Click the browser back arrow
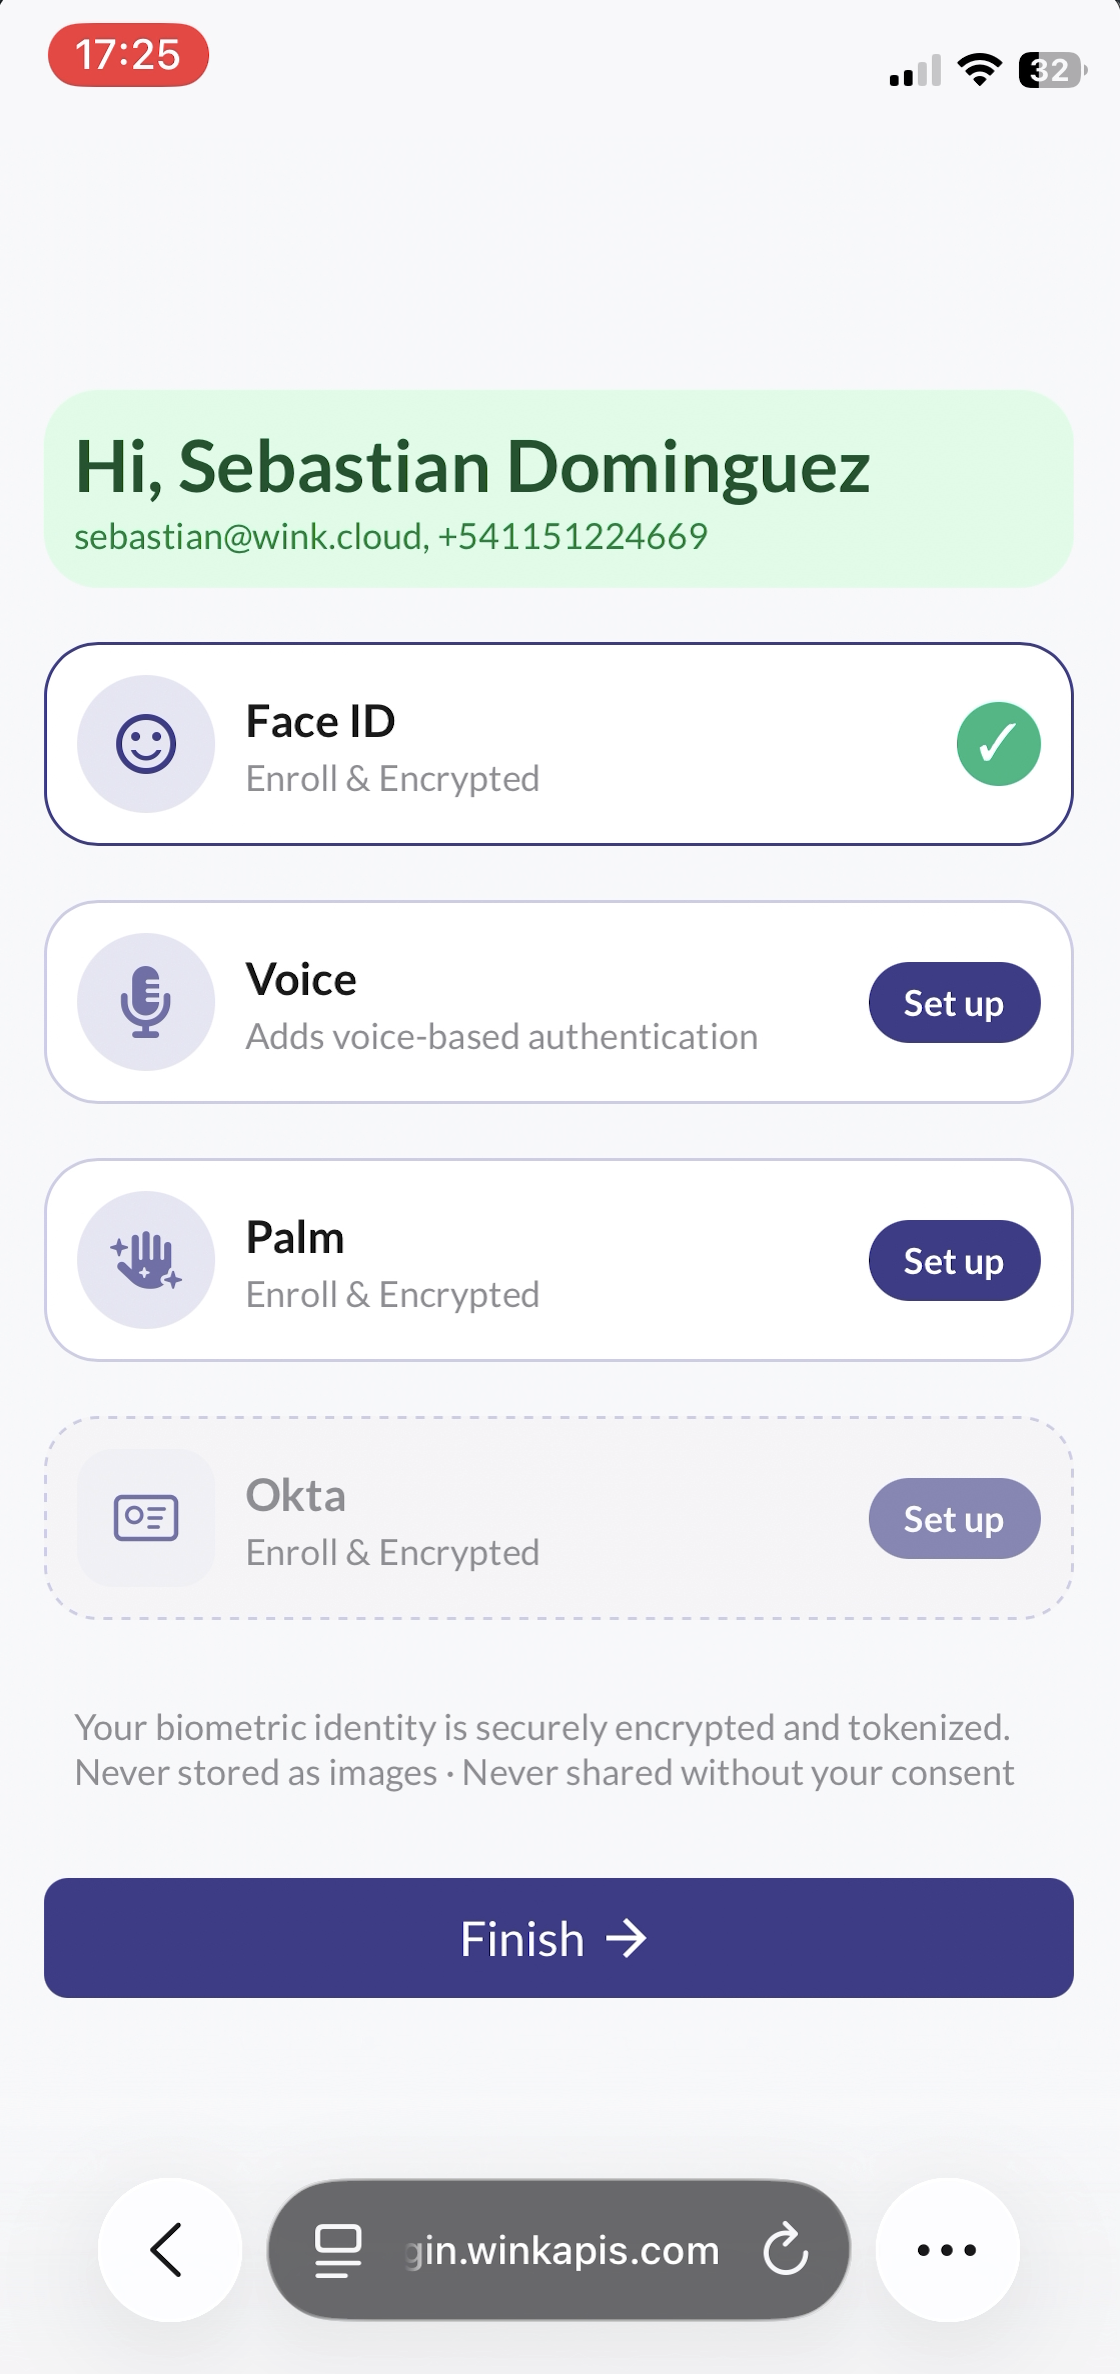The image size is (1120, 2374). point(170,2250)
